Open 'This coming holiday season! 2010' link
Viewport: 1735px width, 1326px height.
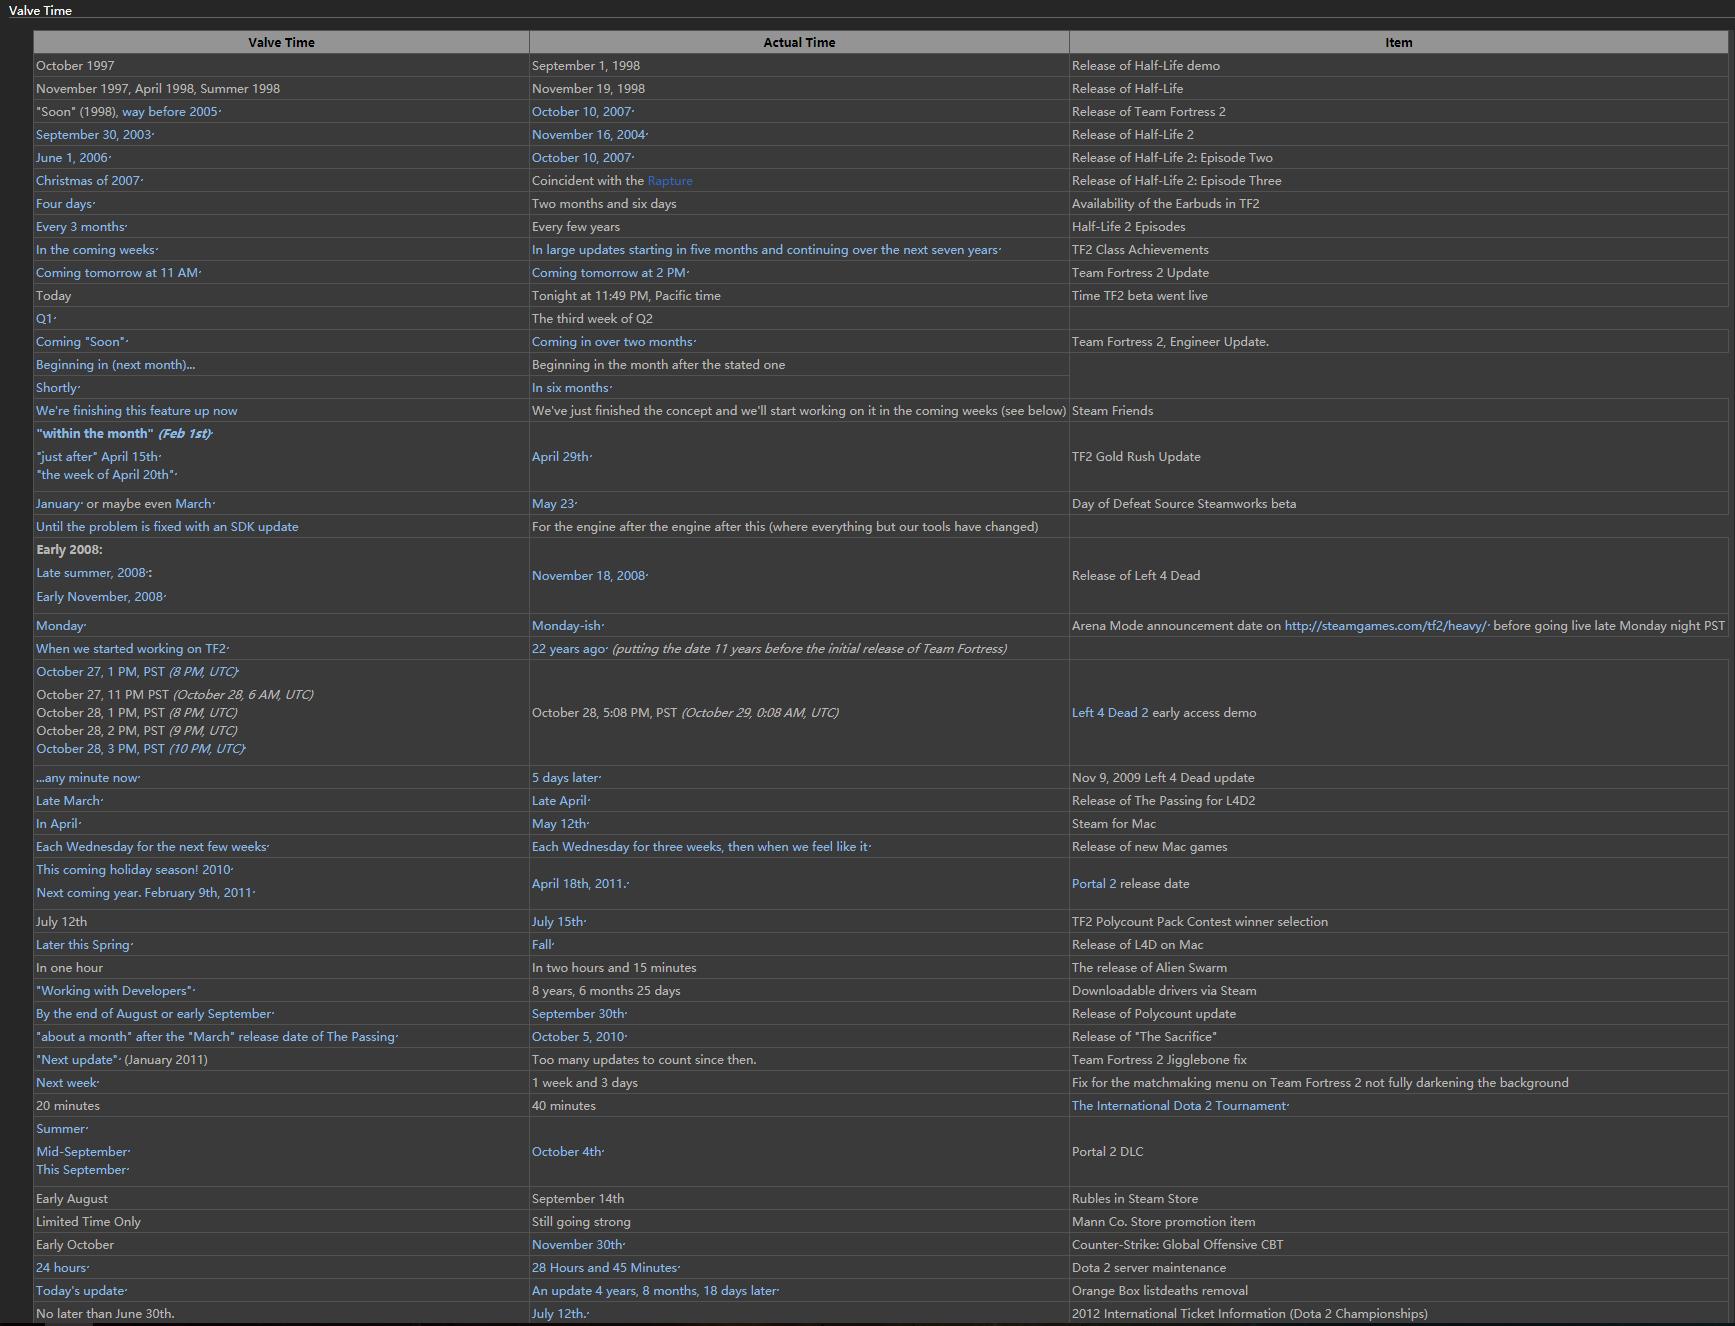133,870
